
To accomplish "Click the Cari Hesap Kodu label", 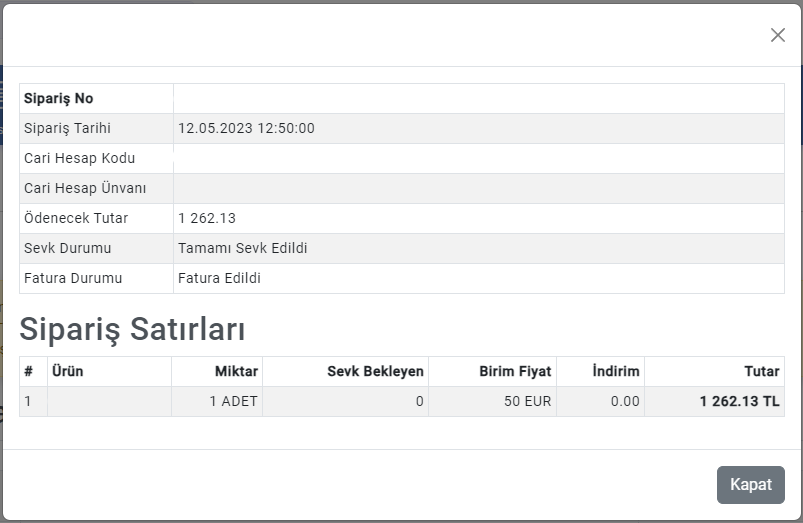I will coord(79,158).
